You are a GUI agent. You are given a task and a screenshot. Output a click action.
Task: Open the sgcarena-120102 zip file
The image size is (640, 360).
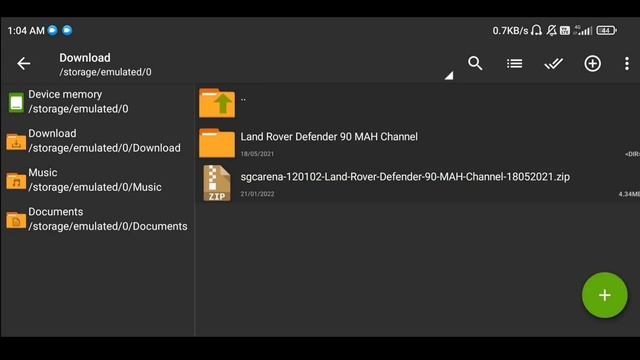tap(418, 183)
